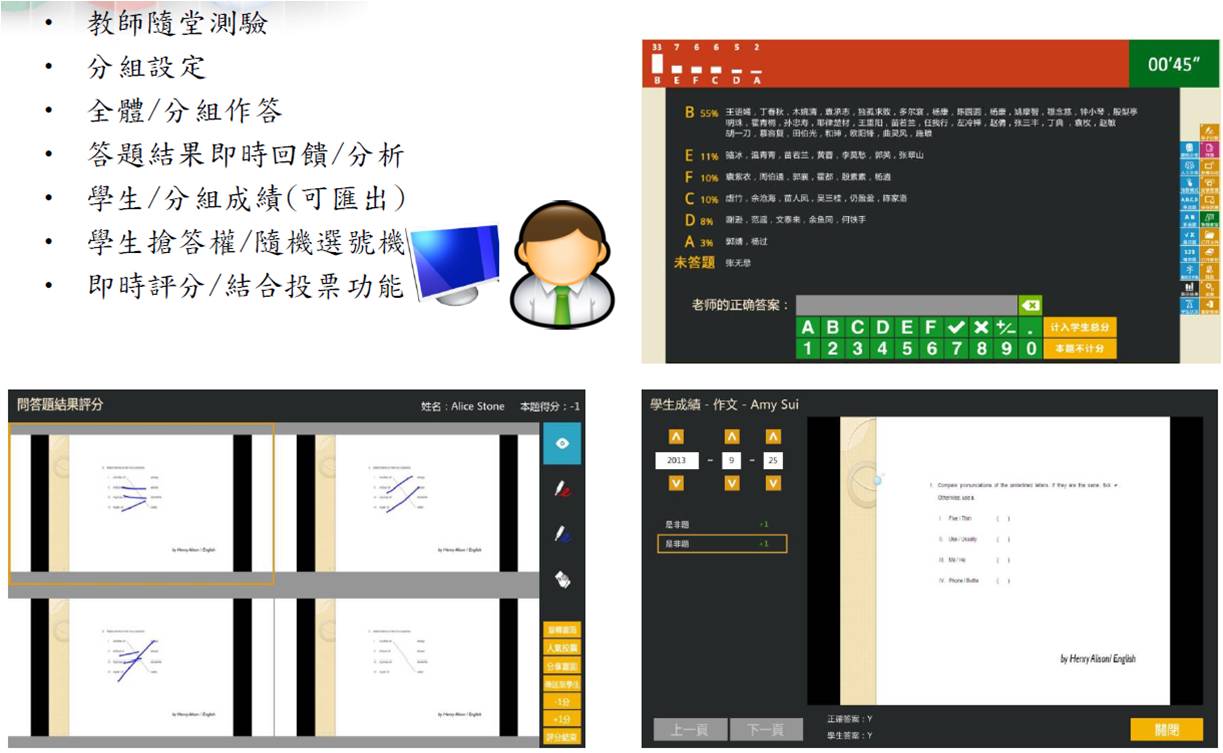Increase the year 2013 with up arrow

pos(677,437)
